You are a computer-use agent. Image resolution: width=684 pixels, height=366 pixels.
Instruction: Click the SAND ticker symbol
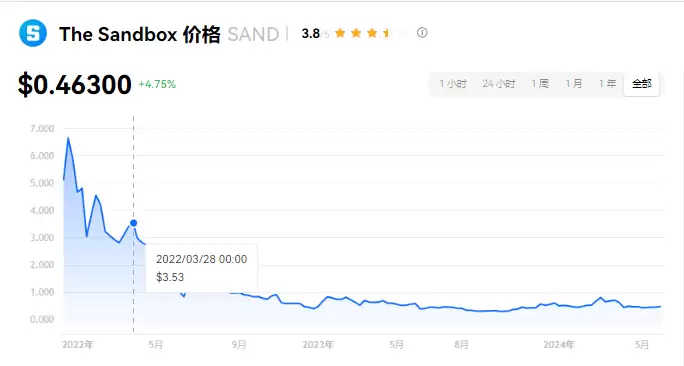coord(253,34)
